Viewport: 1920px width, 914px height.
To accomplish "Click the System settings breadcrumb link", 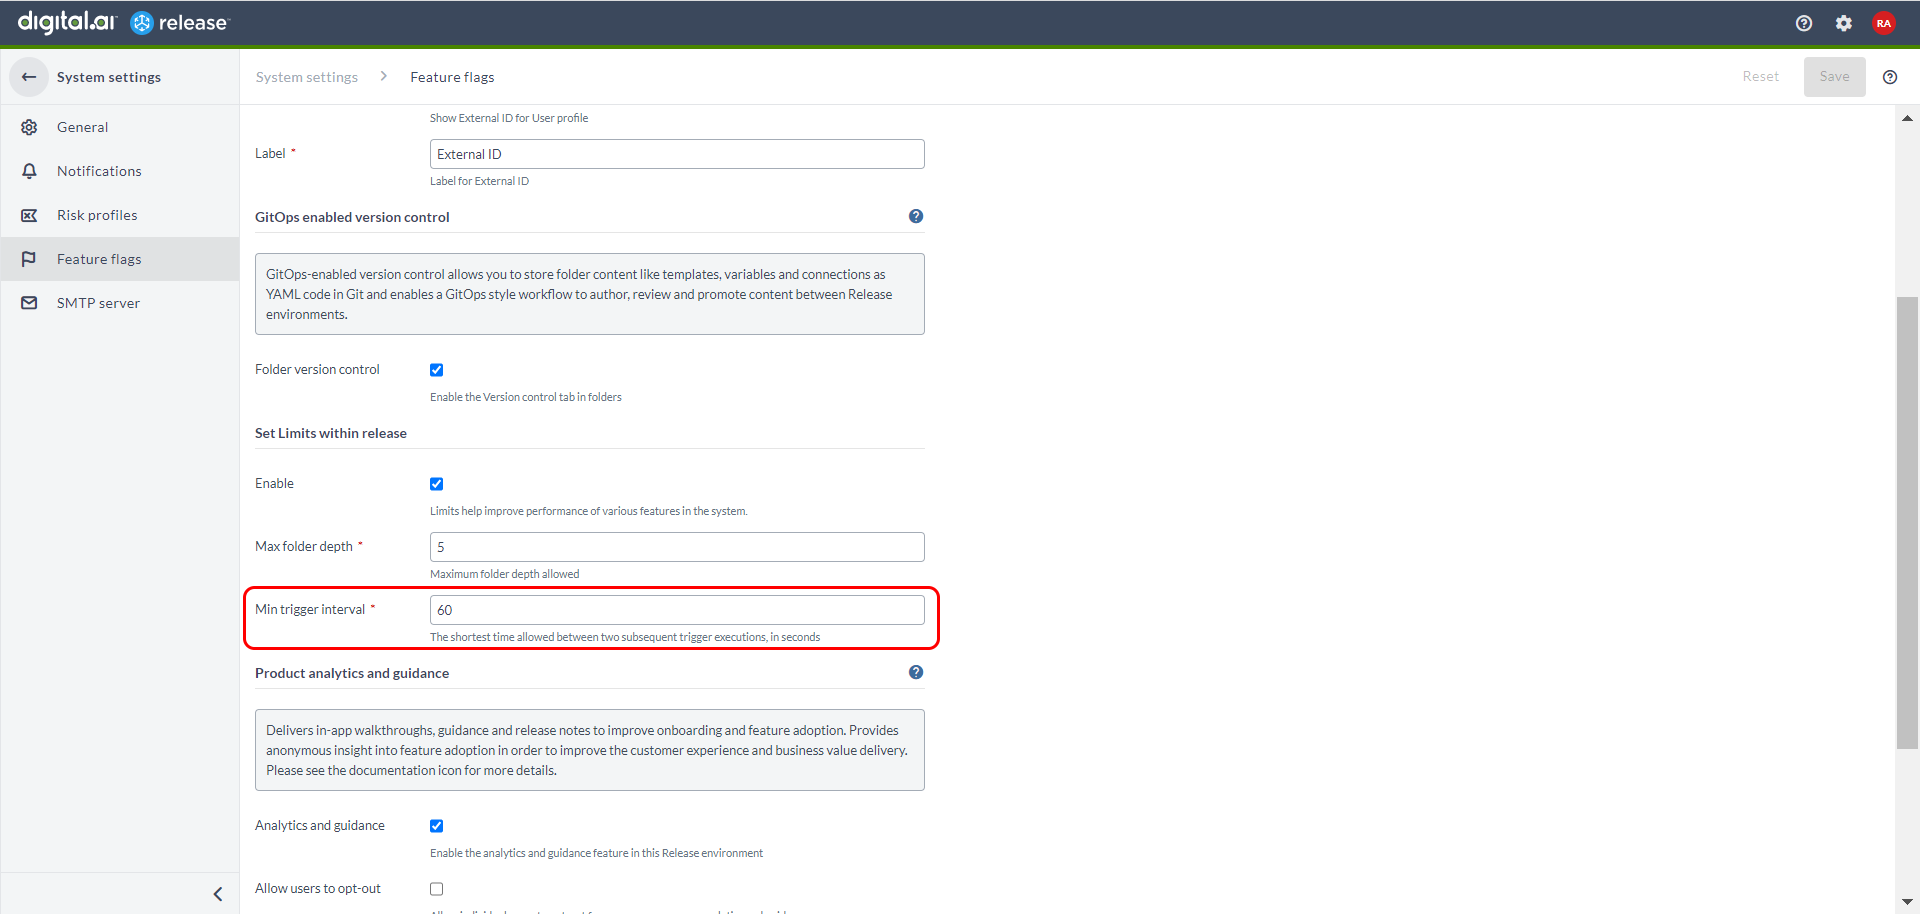I will 307,77.
